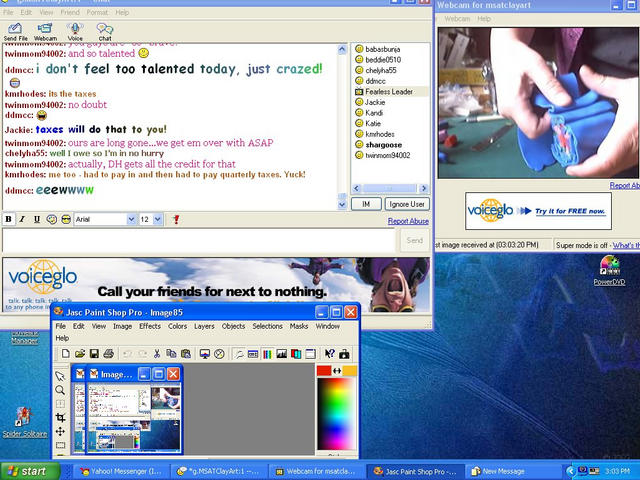Open the Format menu in chat window
Viewport: 640px width, 480px height.
(97, 13)
